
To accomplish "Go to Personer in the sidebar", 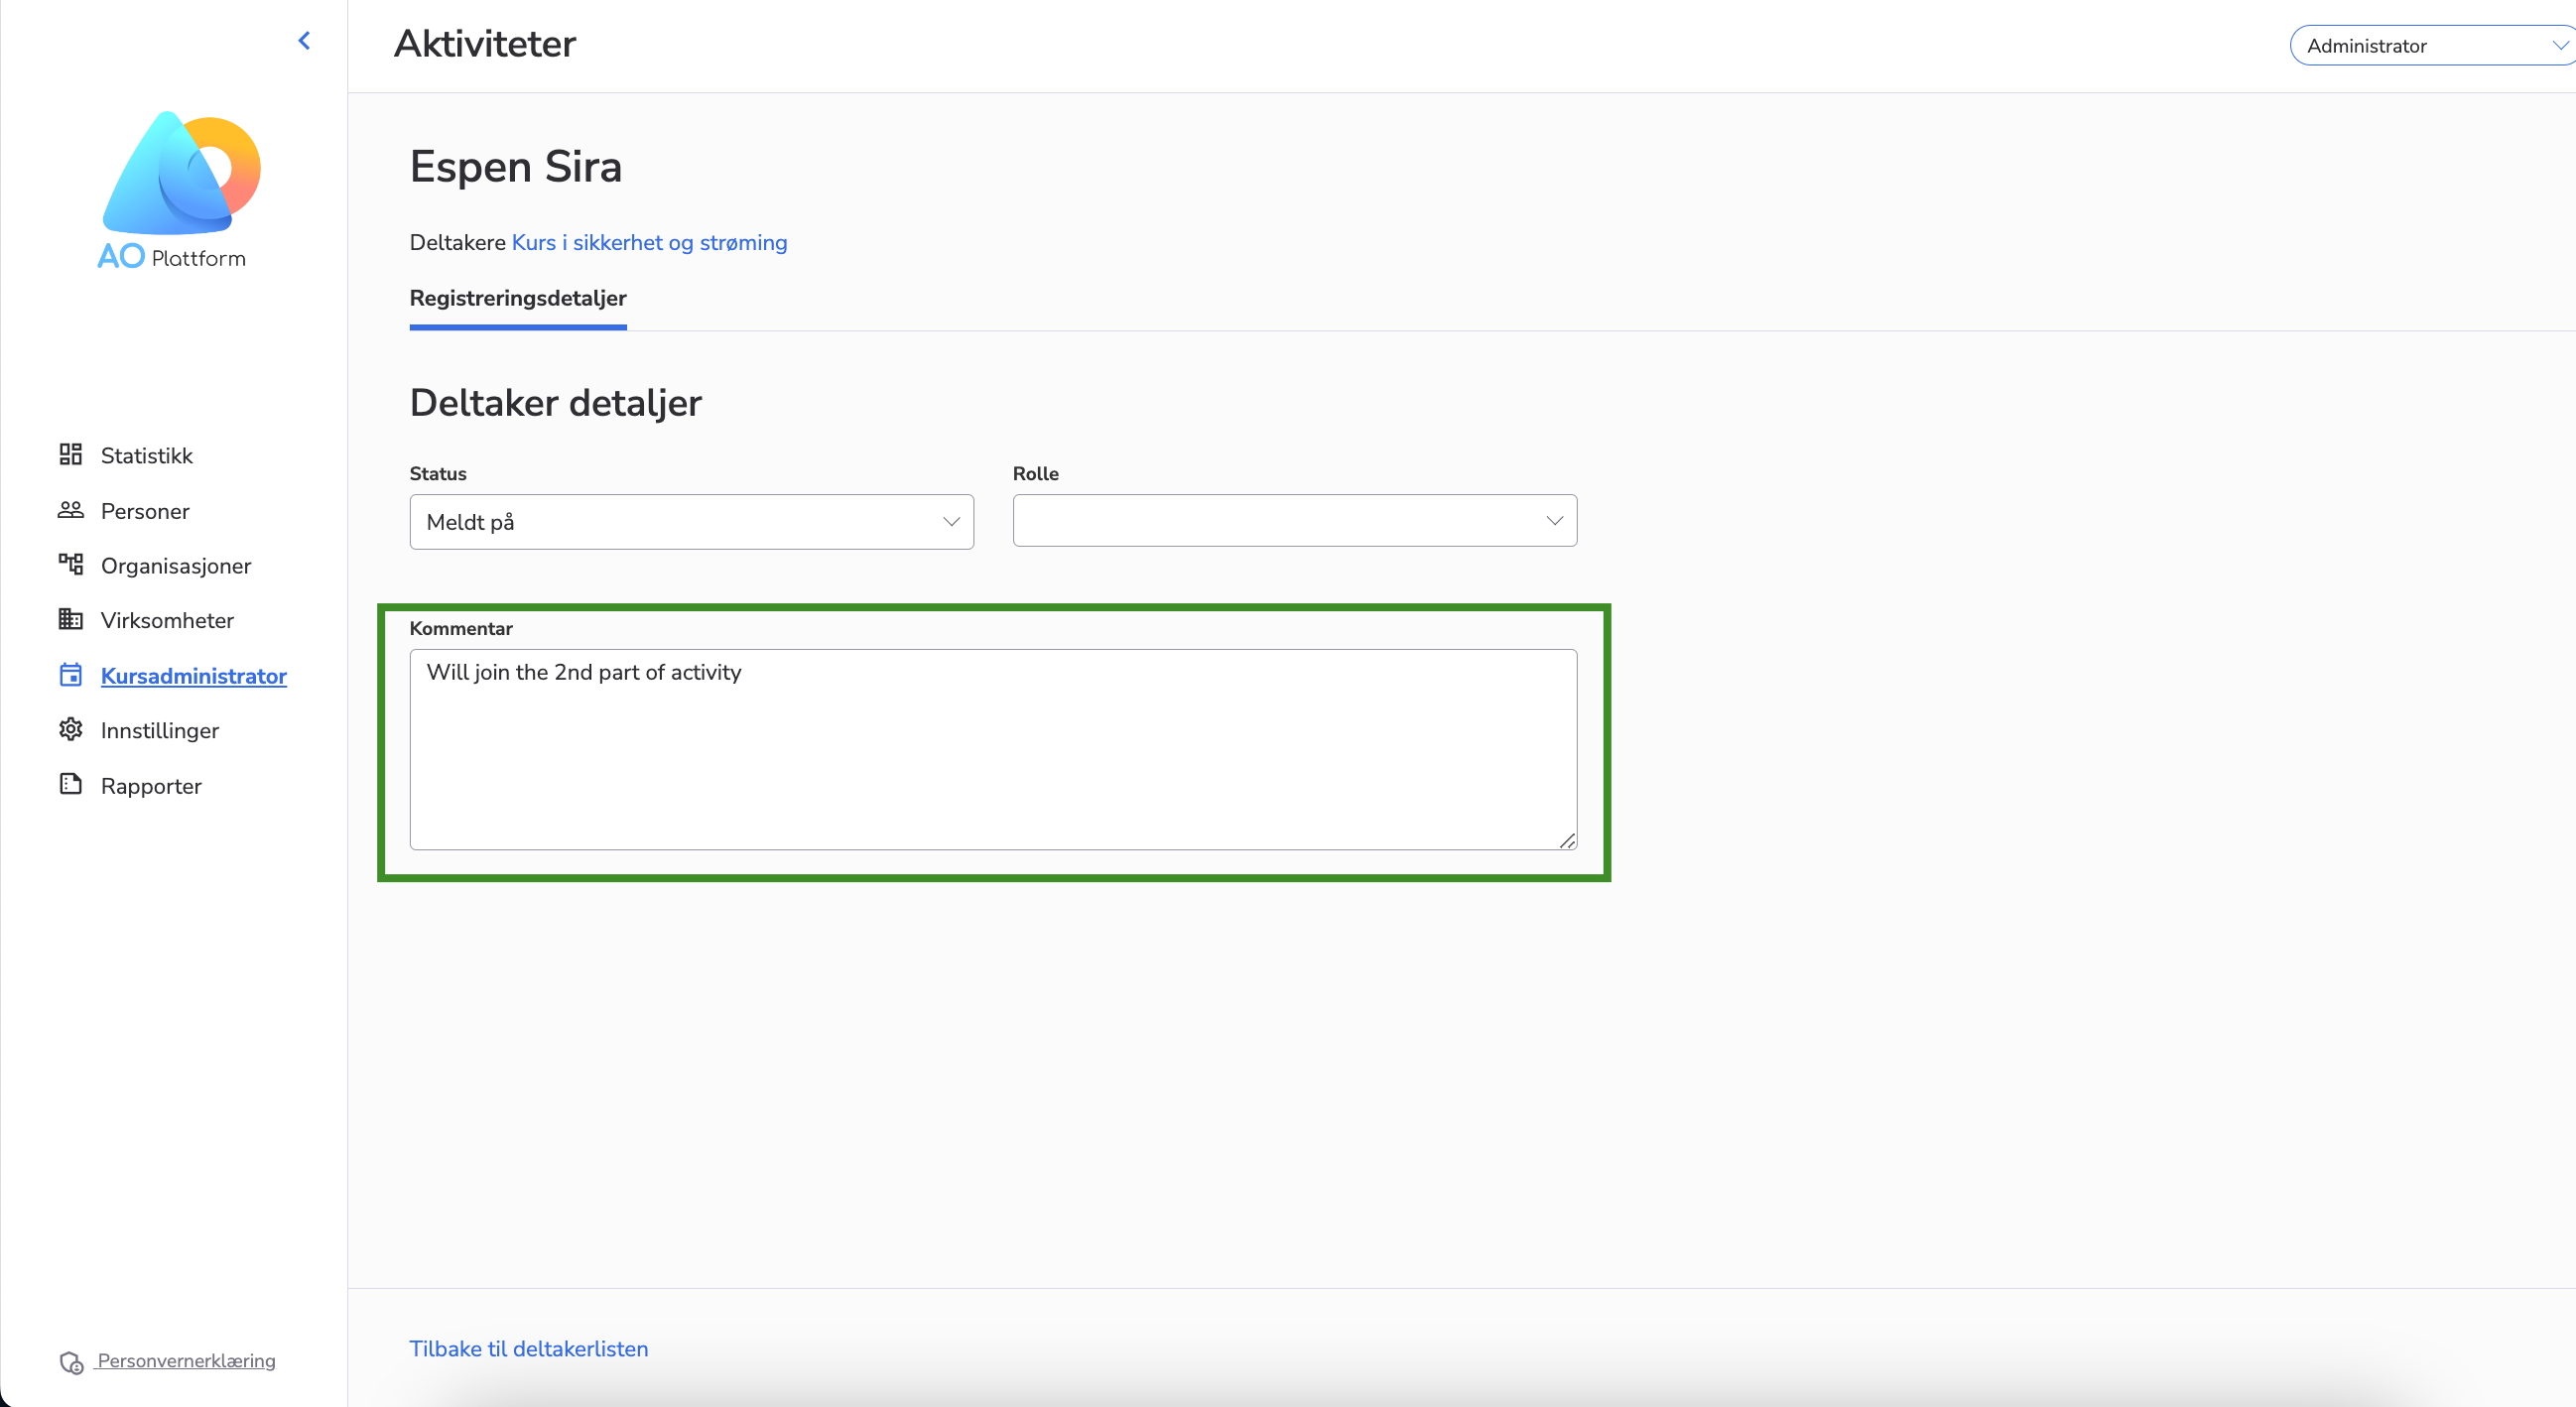I will point(145,511).
